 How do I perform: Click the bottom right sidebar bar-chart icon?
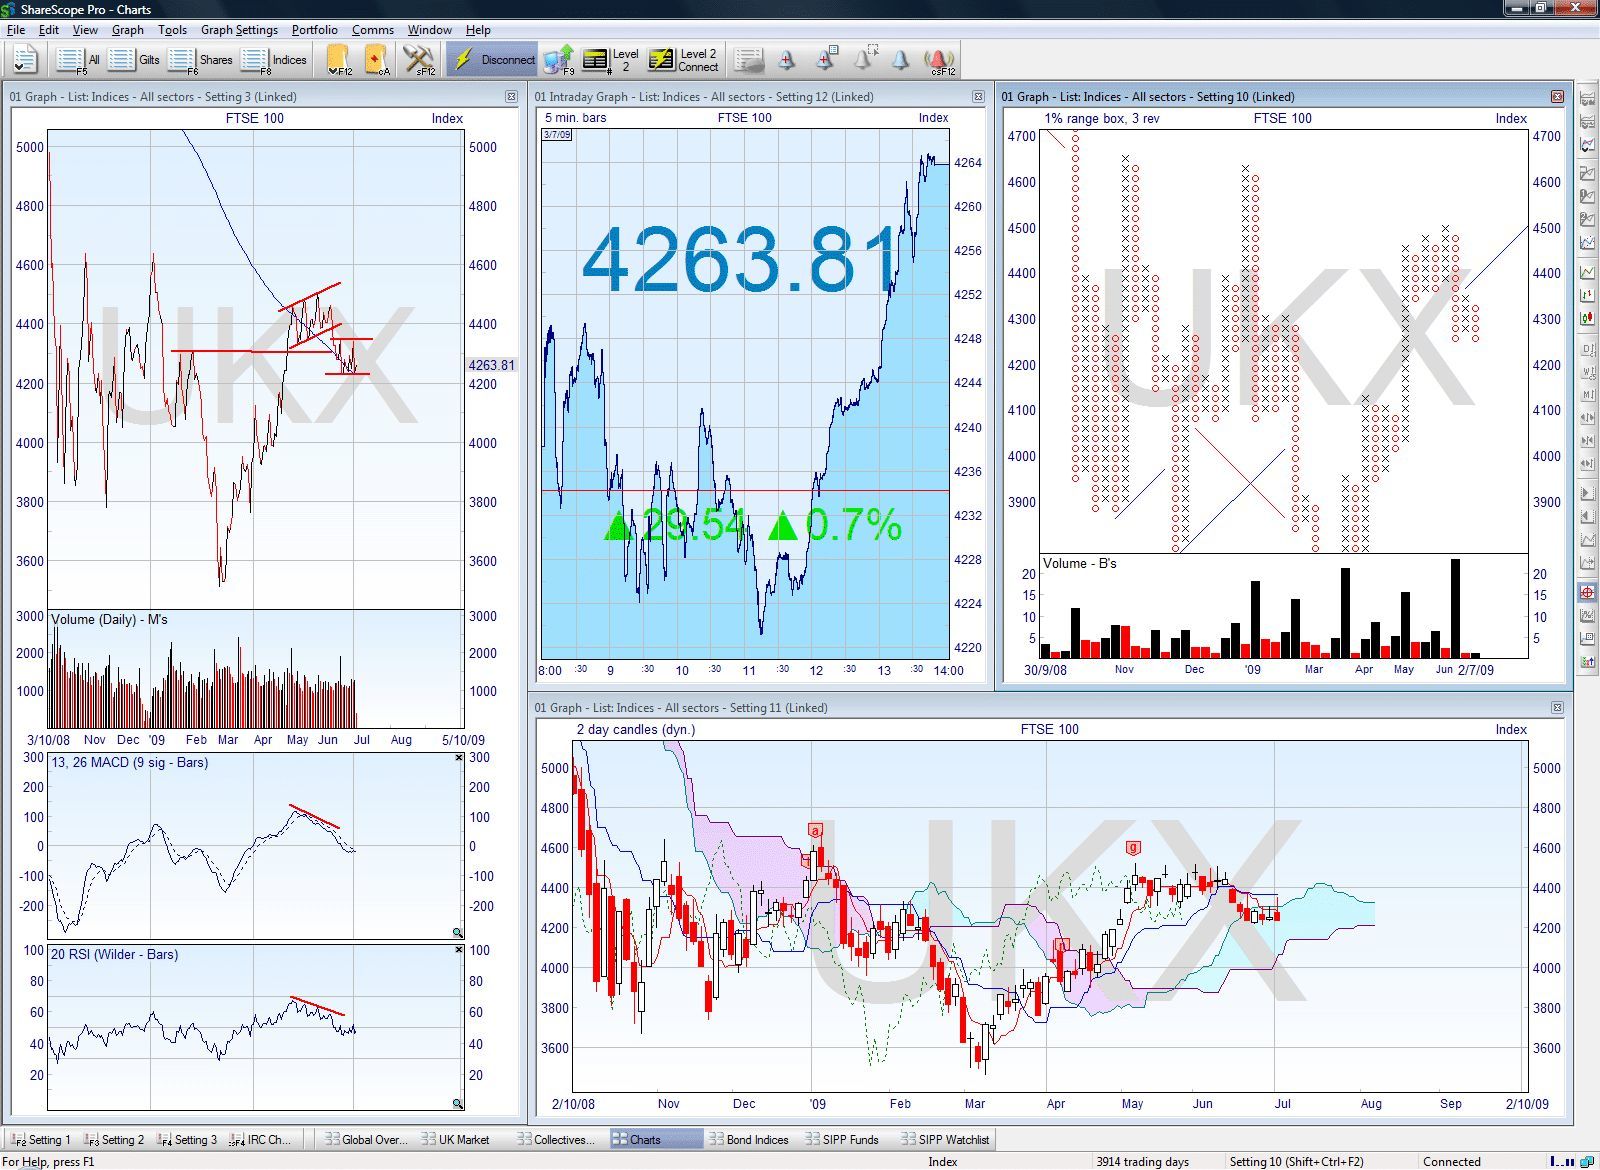[1587, 661]
